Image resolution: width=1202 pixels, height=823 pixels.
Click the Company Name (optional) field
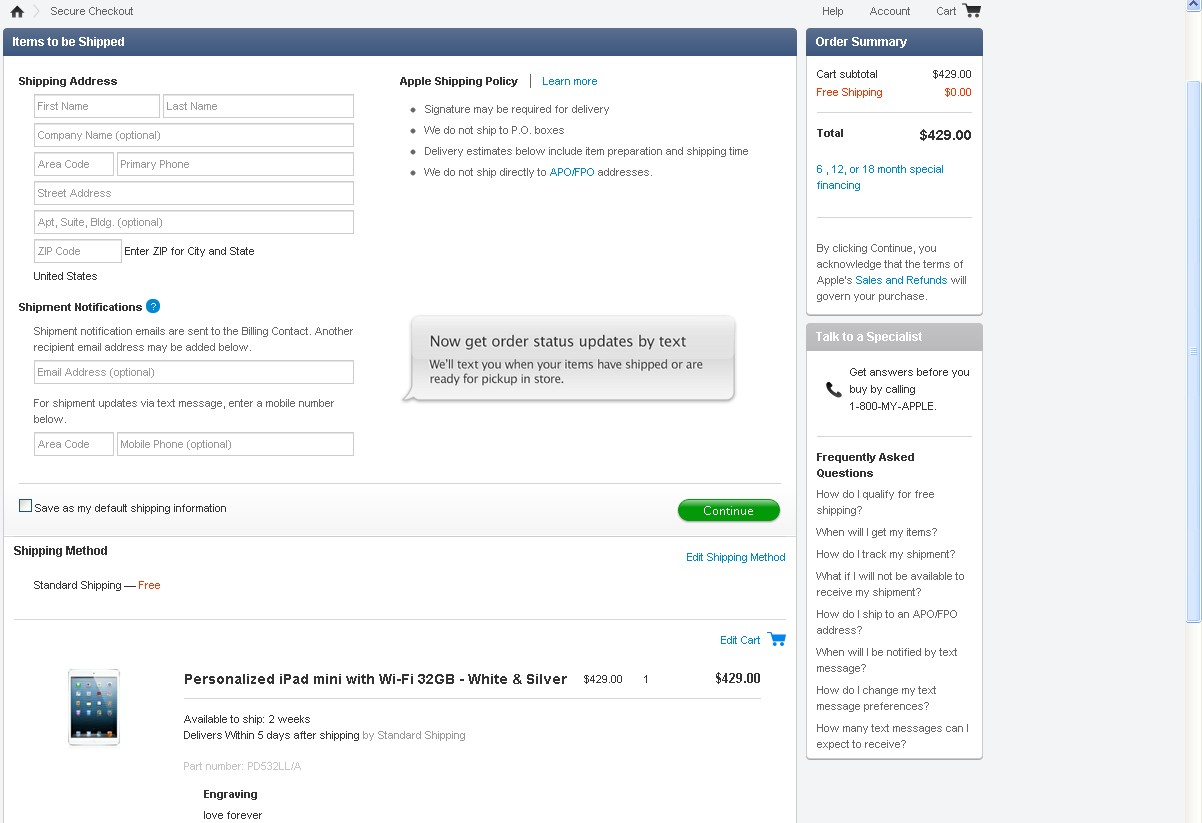tap(194, 135)
